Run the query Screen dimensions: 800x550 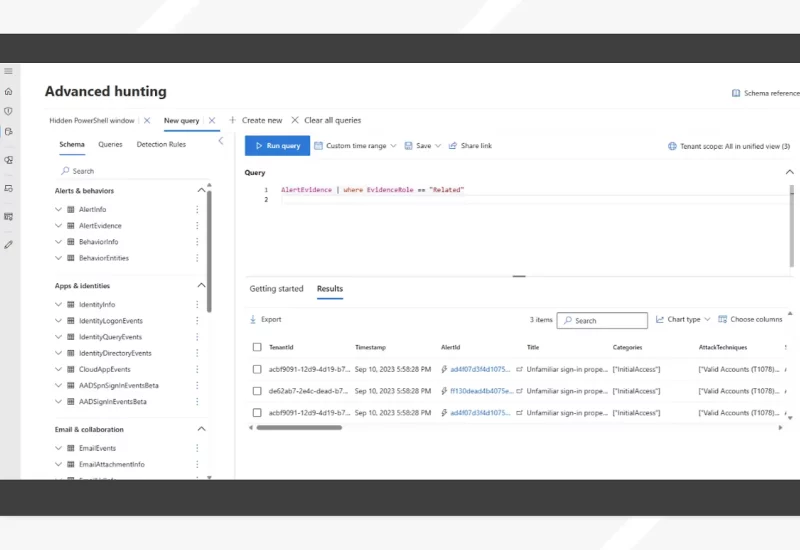[x=277, y=145]
